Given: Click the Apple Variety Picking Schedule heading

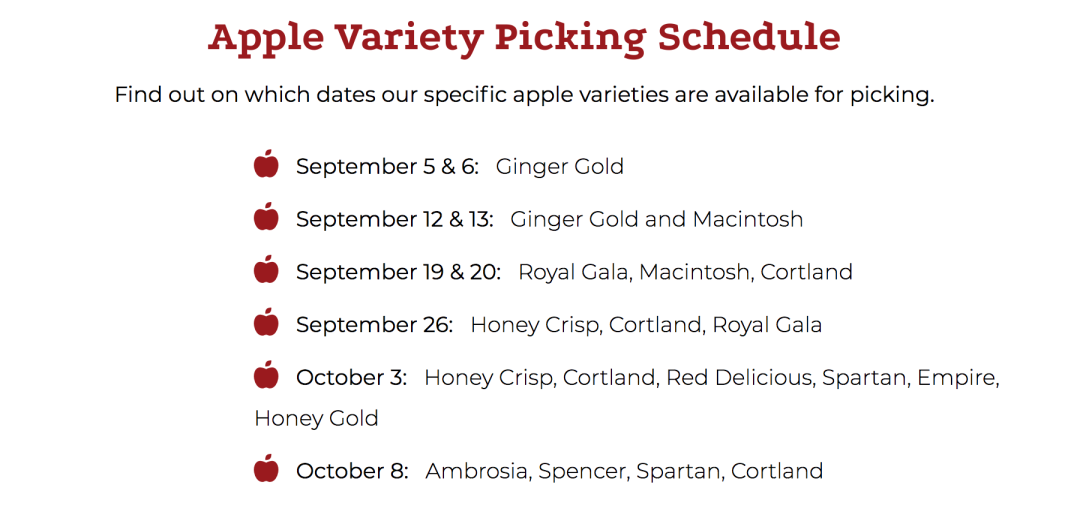Looking at the screenshot, I should tap(524, 37).
